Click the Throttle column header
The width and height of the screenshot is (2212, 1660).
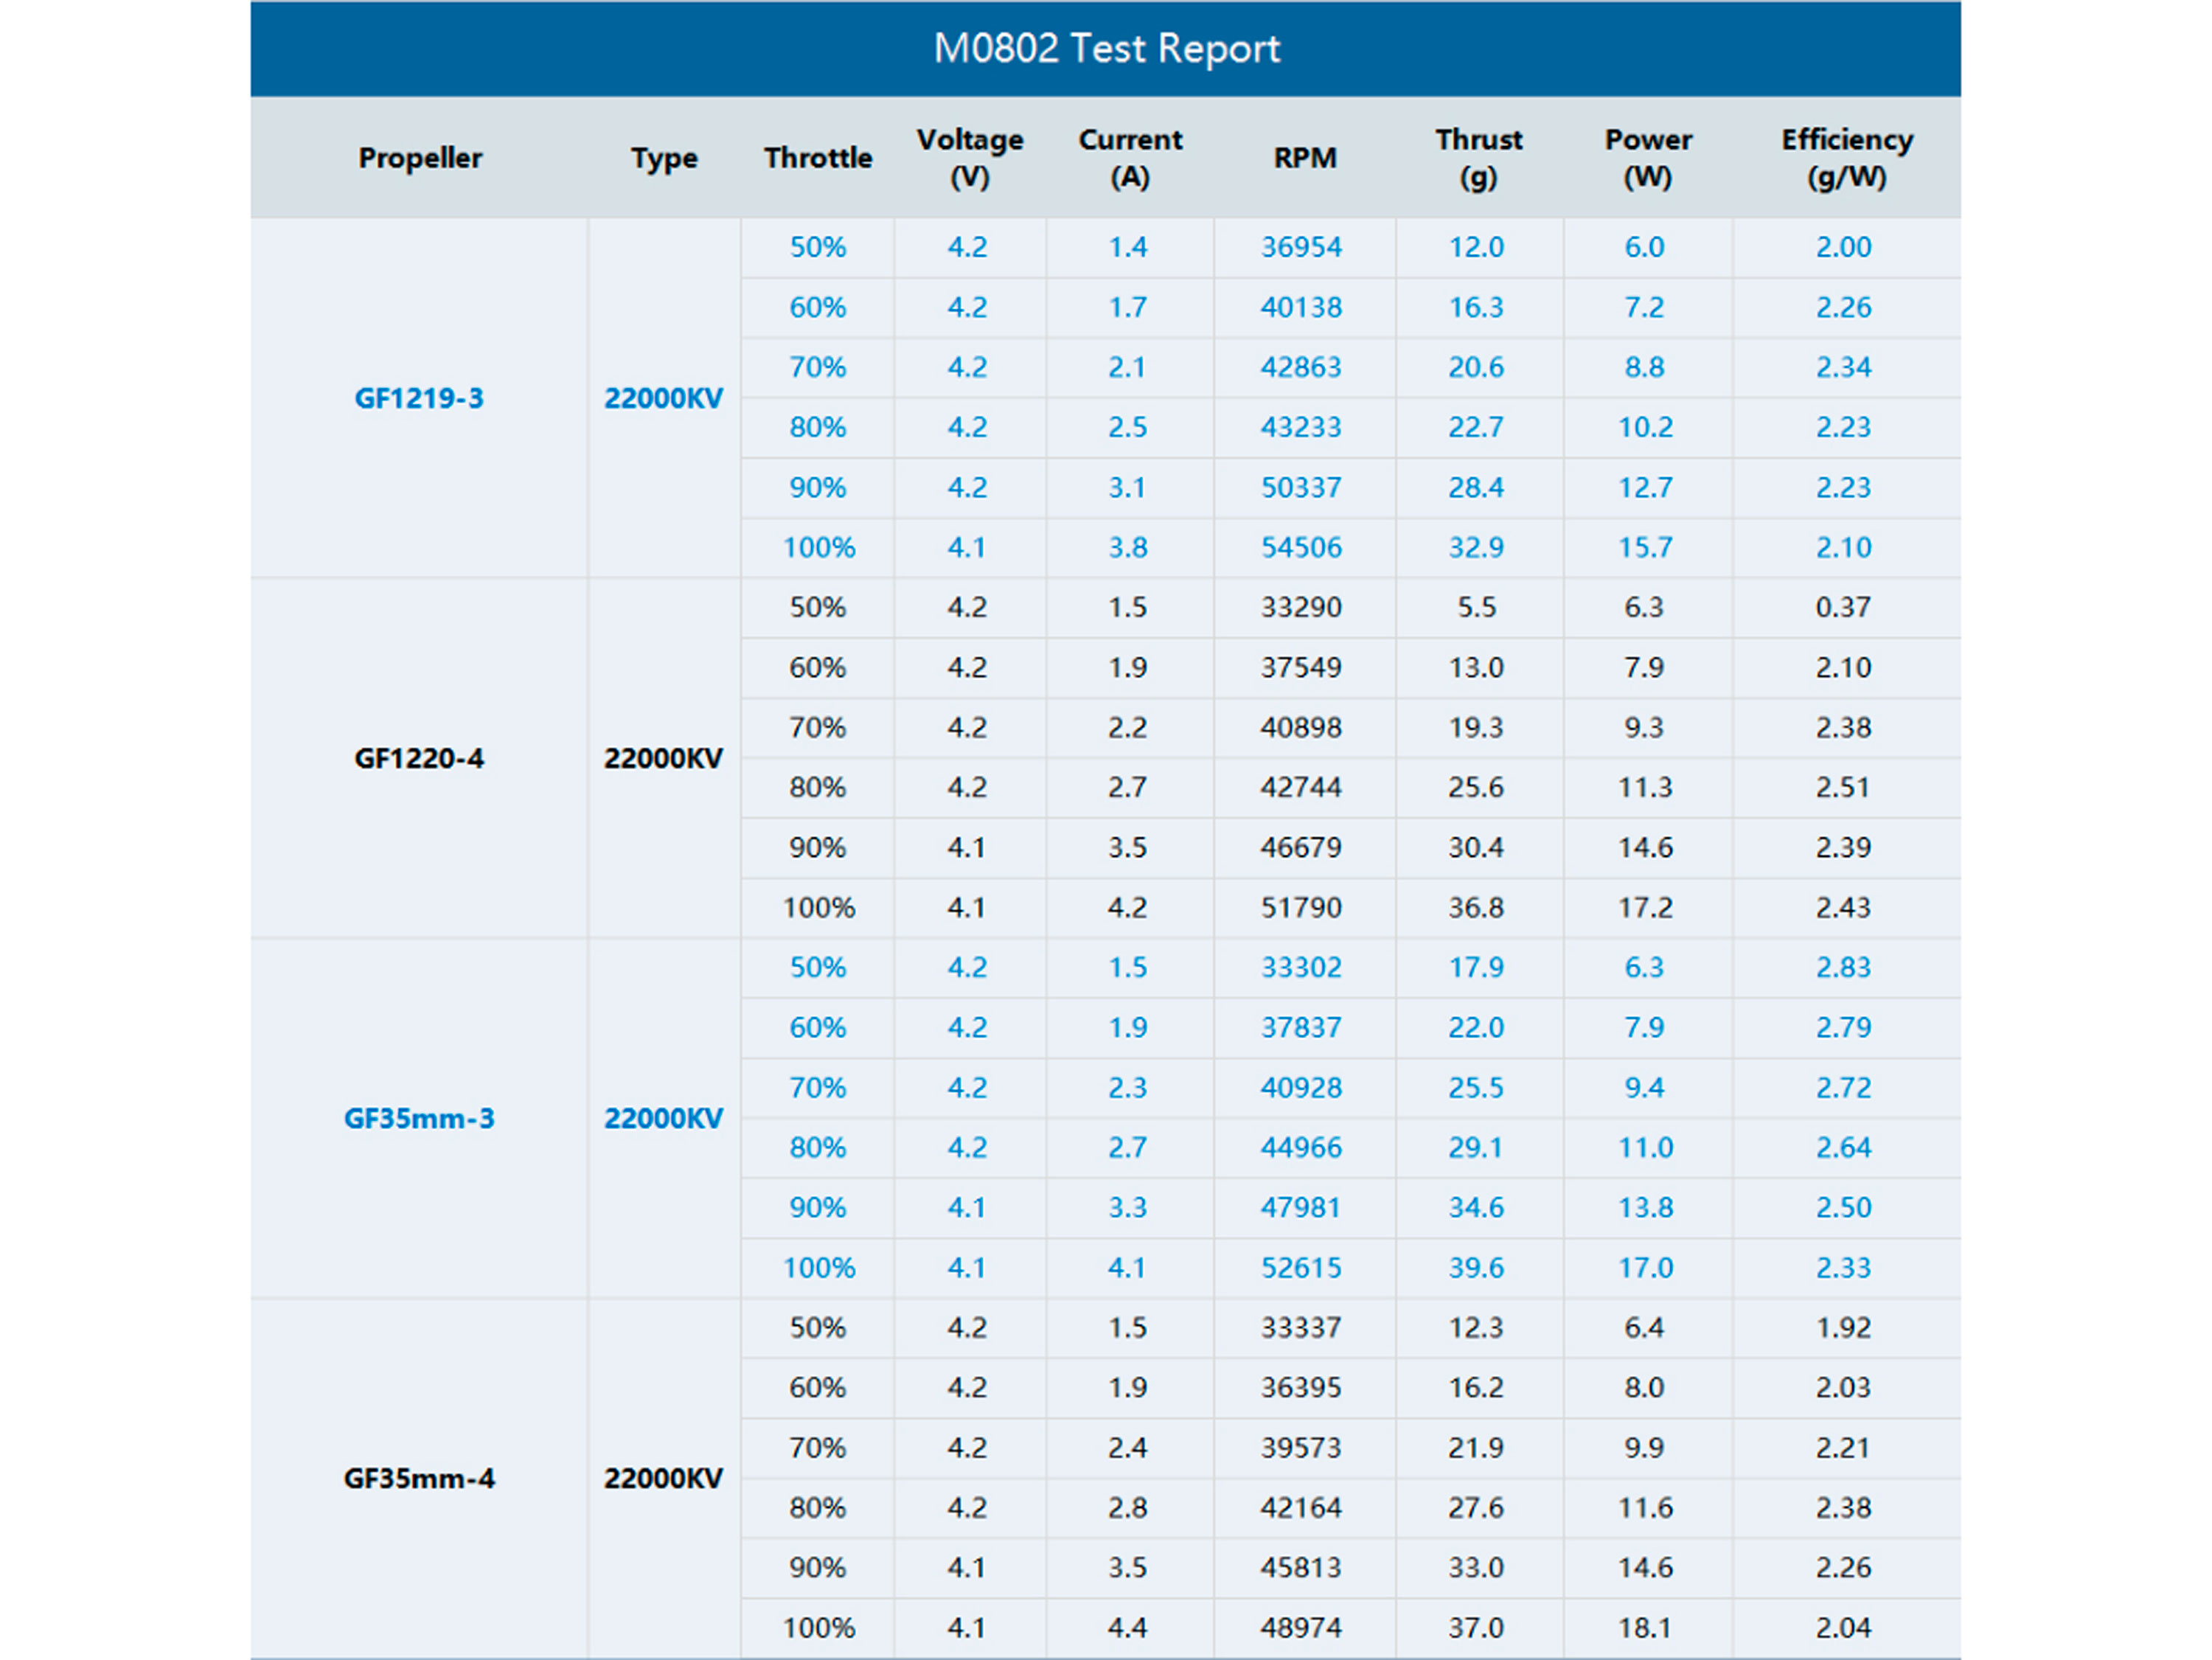click(x=818, y=158)
